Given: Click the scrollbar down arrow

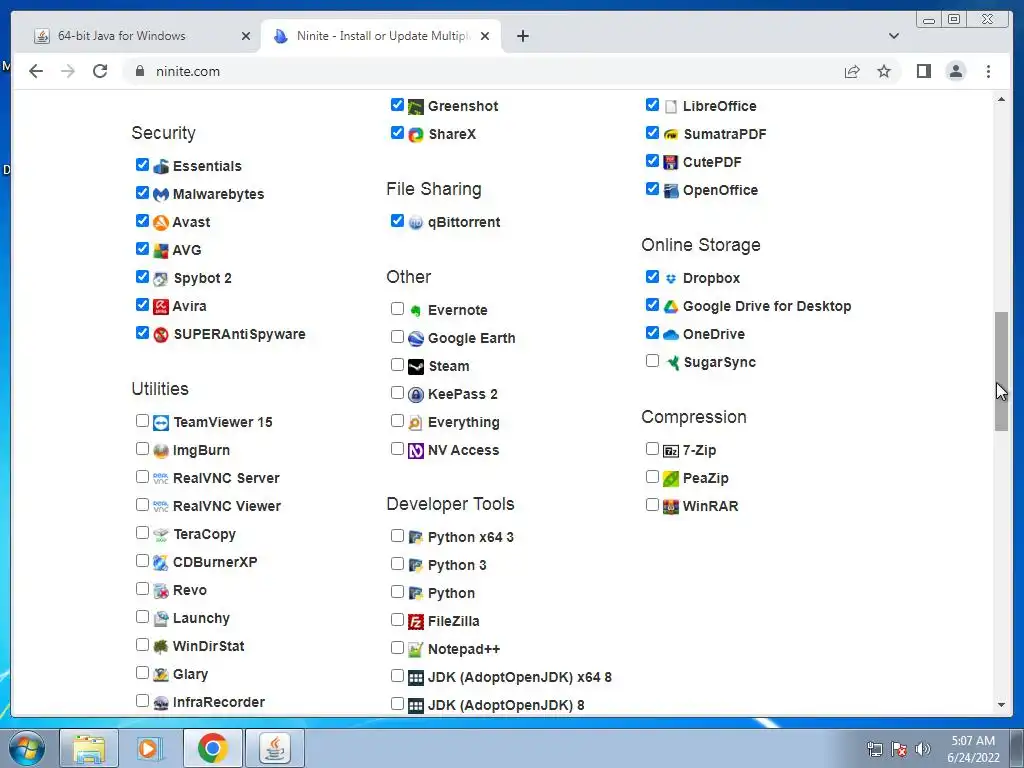Looking at the screenshot, I should pyautogui.click(x=1001, y=705).
